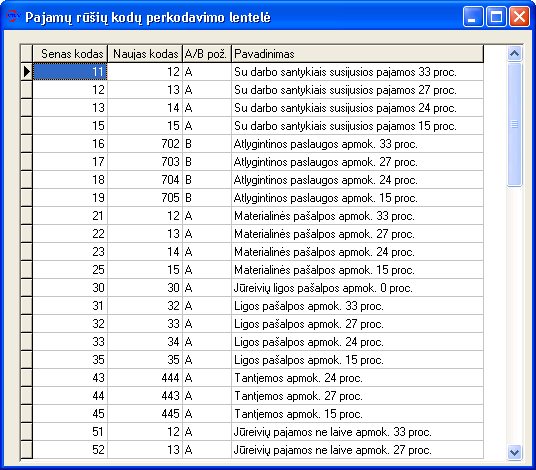Click the application icon in title bar

click(x=12, y=16)
